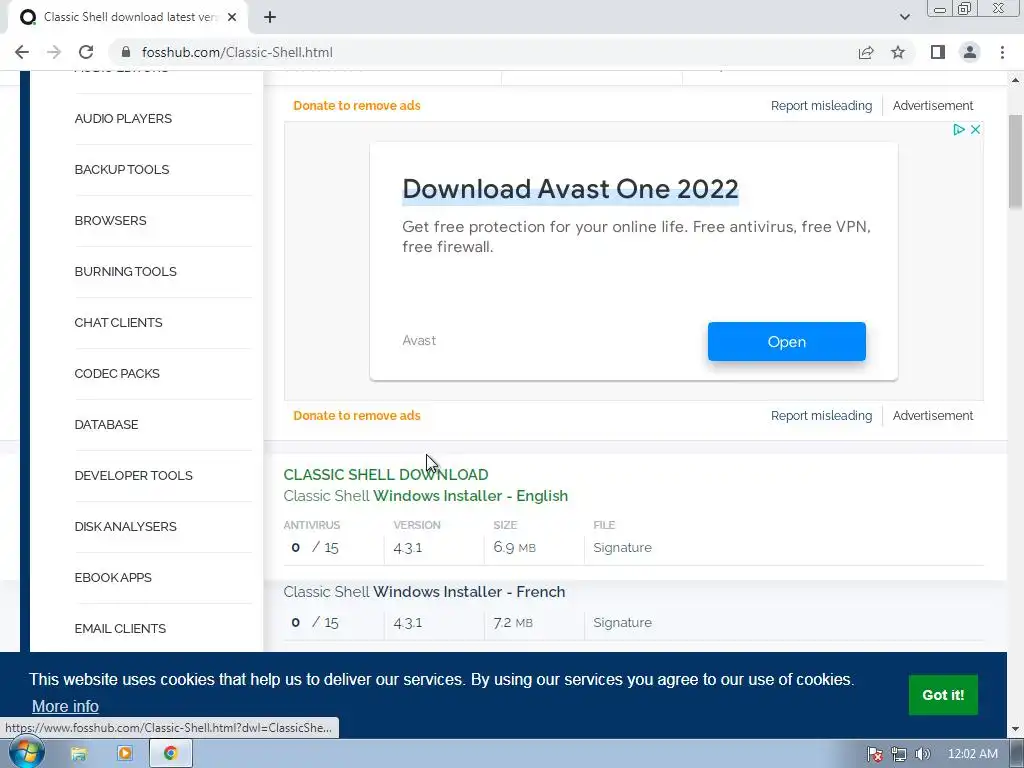Click the 7.2 MB size value
Viewport: 1024px width, 768px height.
(x=513, y=623)
